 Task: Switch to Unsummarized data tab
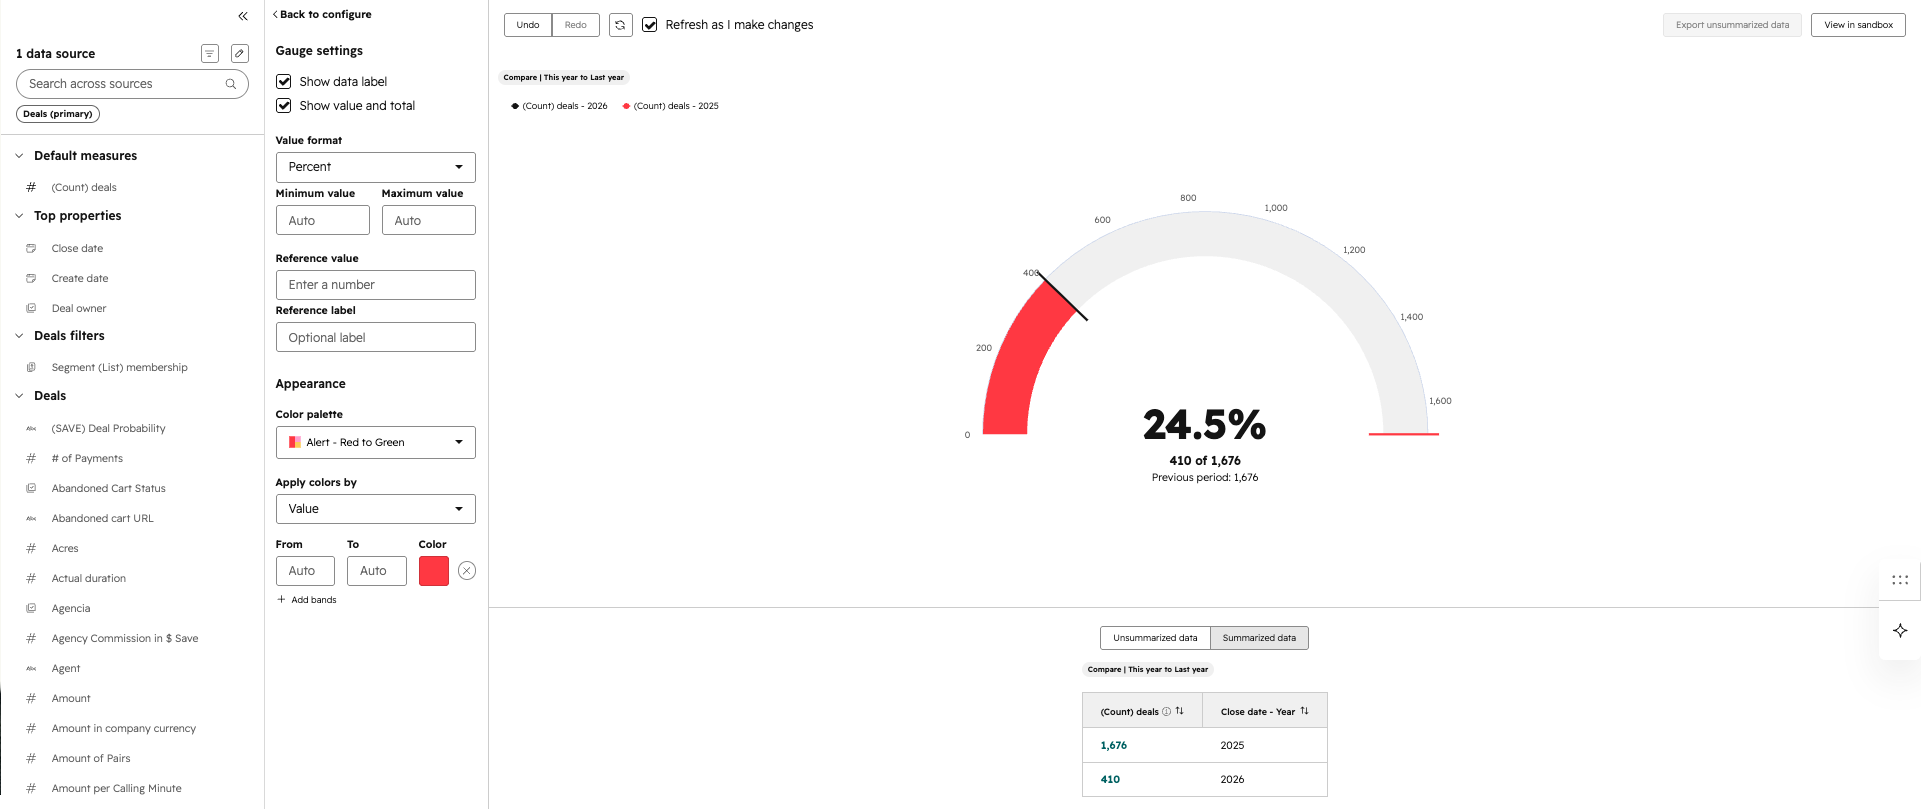point(1155,638)
